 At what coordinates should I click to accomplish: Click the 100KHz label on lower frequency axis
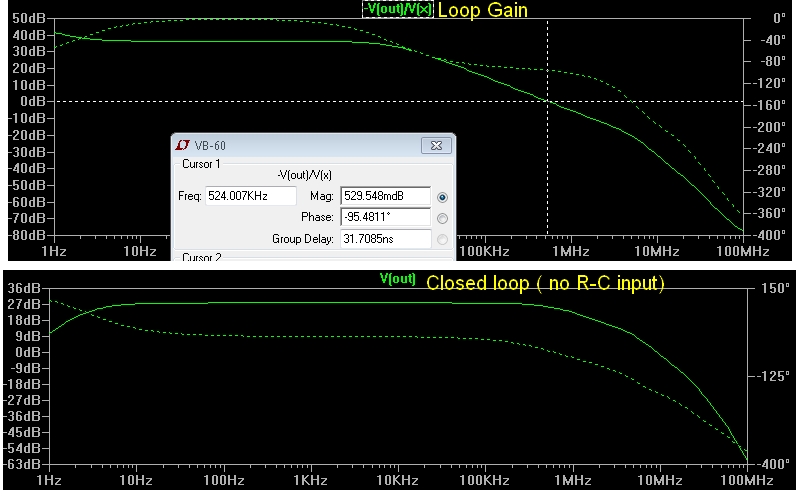[485, 480]
